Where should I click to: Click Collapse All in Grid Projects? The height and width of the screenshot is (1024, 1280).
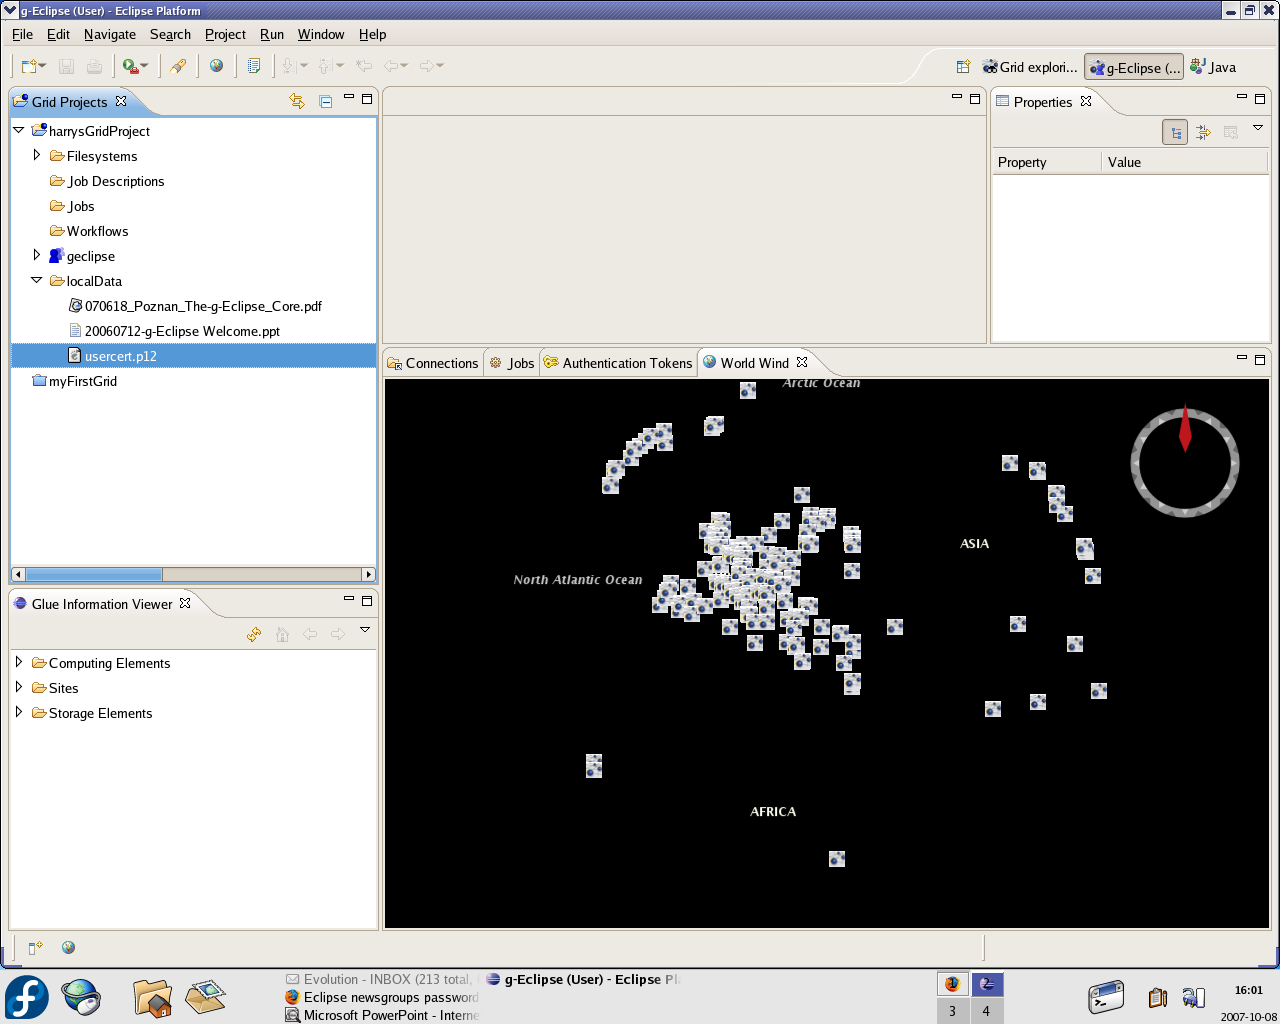(x=325, y=101)
